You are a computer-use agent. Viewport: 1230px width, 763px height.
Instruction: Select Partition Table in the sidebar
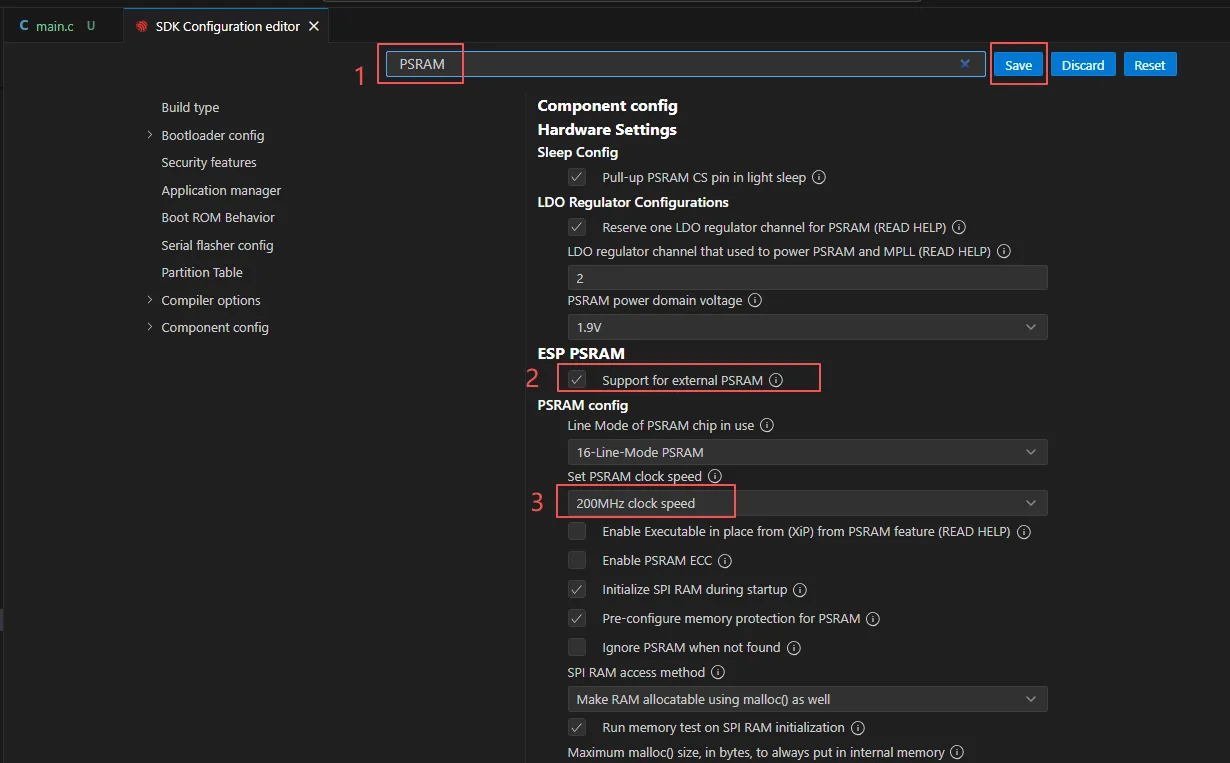pyautogui.click(x=202, y=272)
